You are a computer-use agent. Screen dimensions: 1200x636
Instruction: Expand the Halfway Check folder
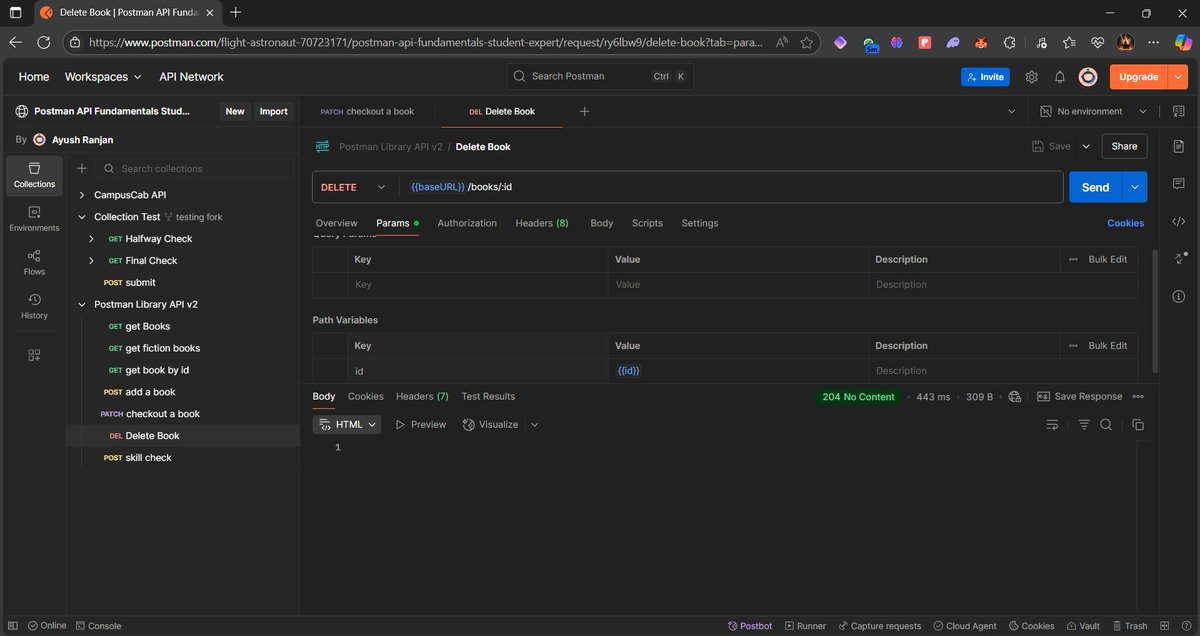[92, 239]
